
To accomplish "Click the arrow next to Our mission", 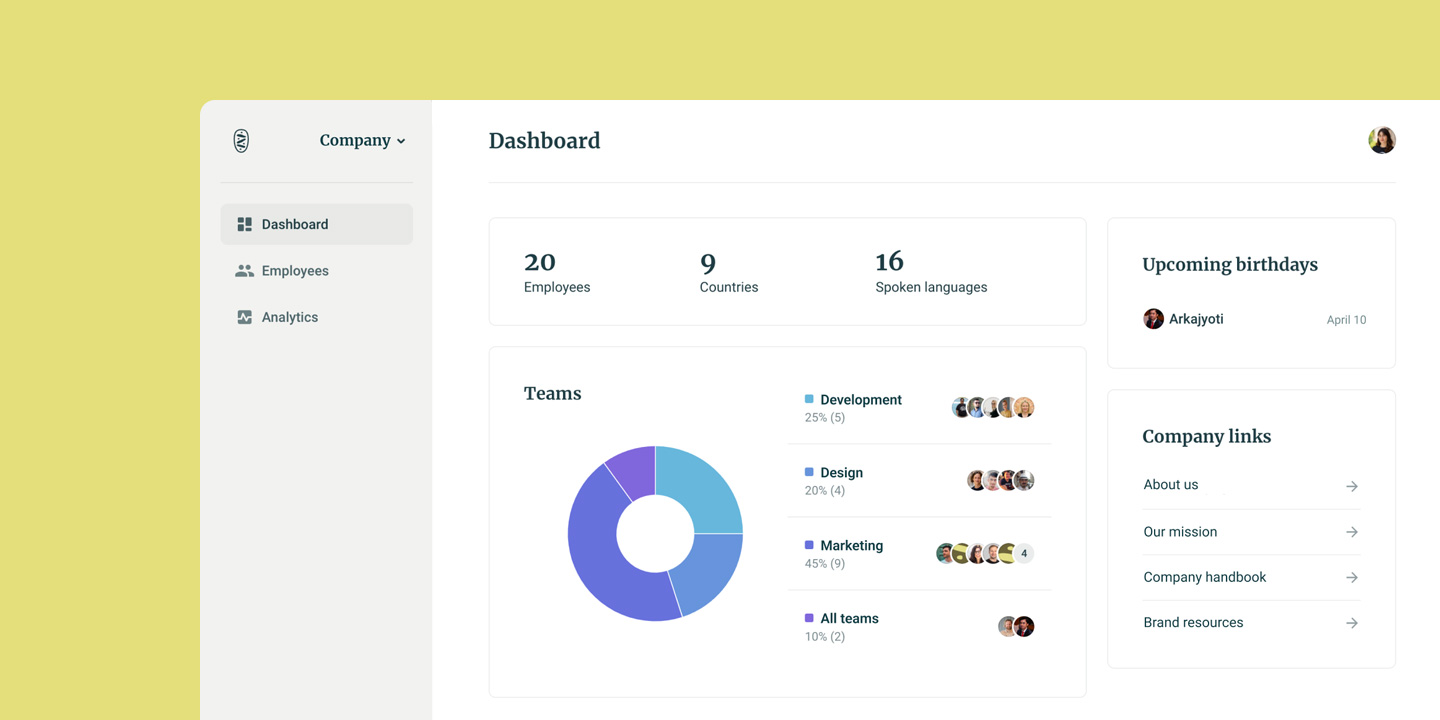I will point(1352,532).
